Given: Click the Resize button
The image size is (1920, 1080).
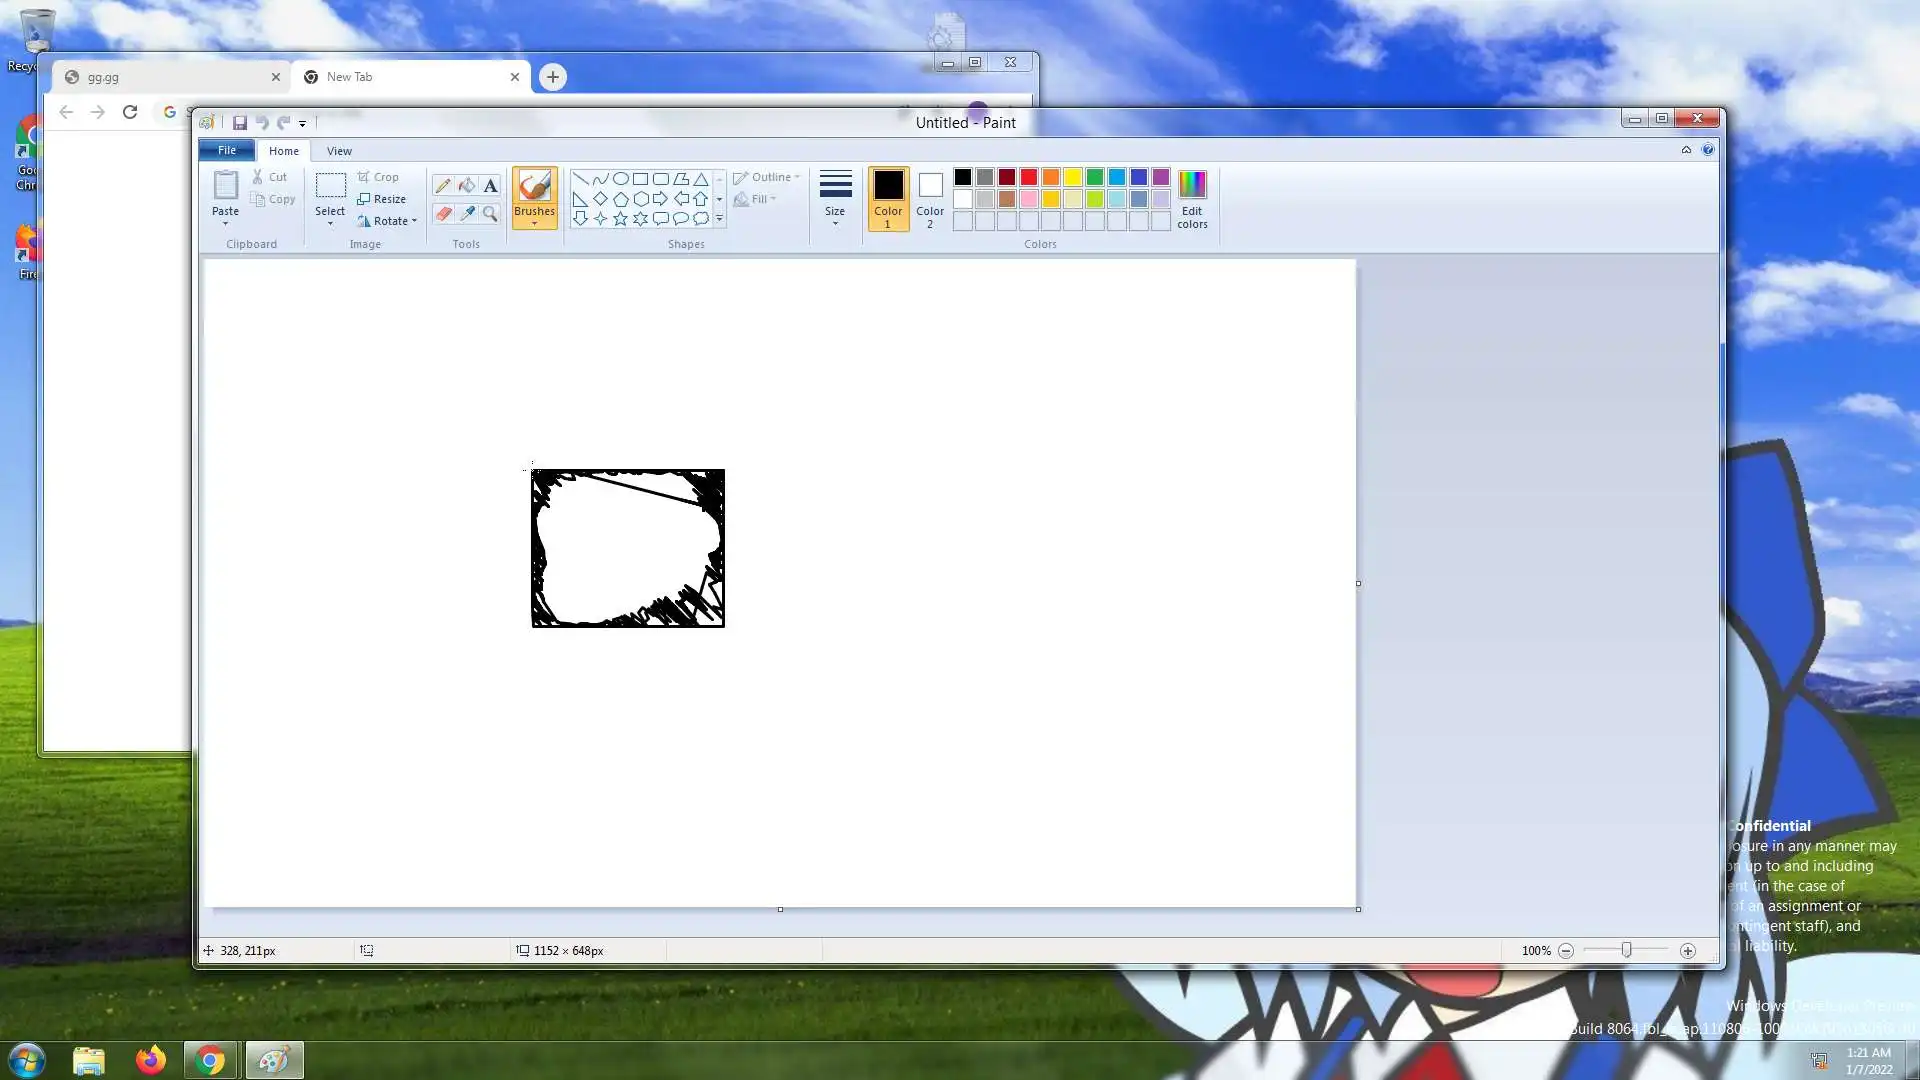Looking at the screenshot, I should click(382, 199).
